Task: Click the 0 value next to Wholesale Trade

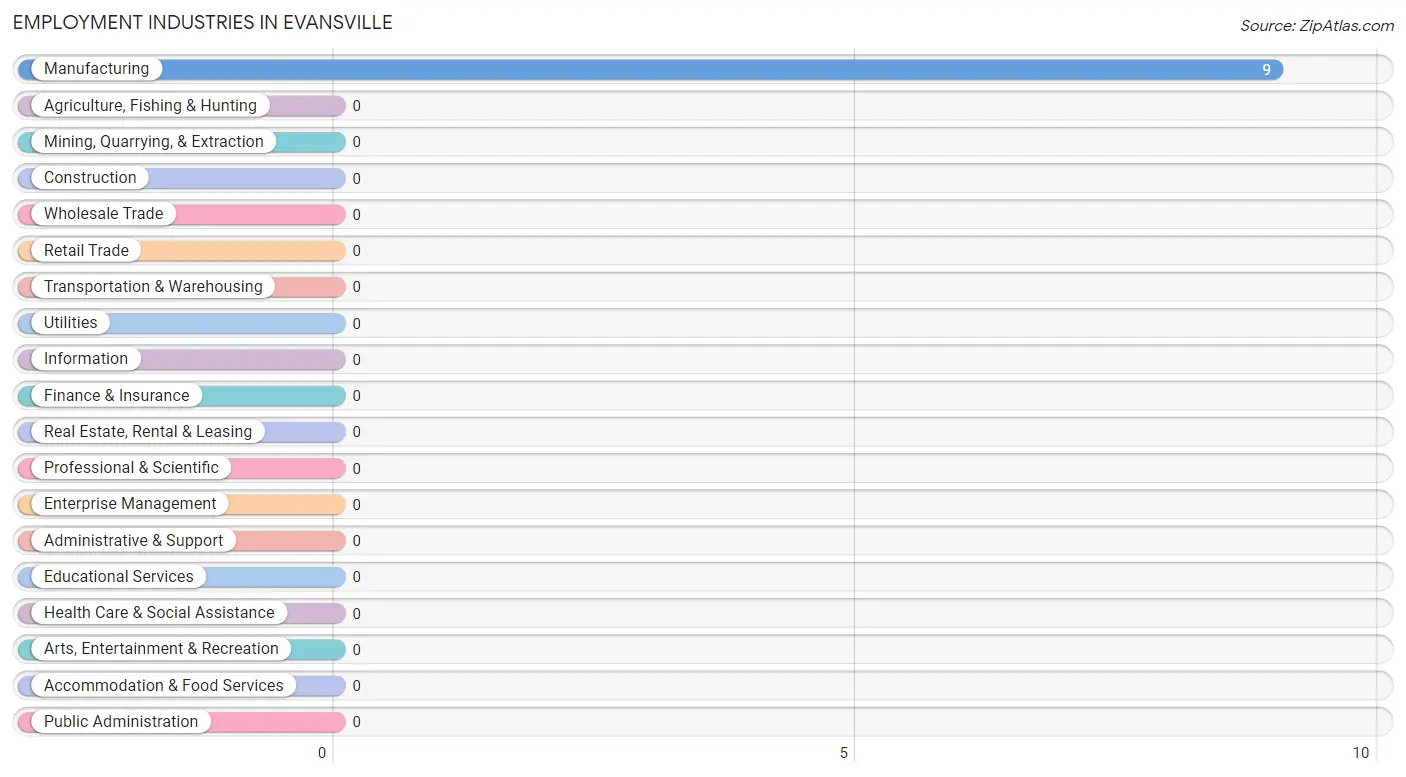Action: coord(356,215)
